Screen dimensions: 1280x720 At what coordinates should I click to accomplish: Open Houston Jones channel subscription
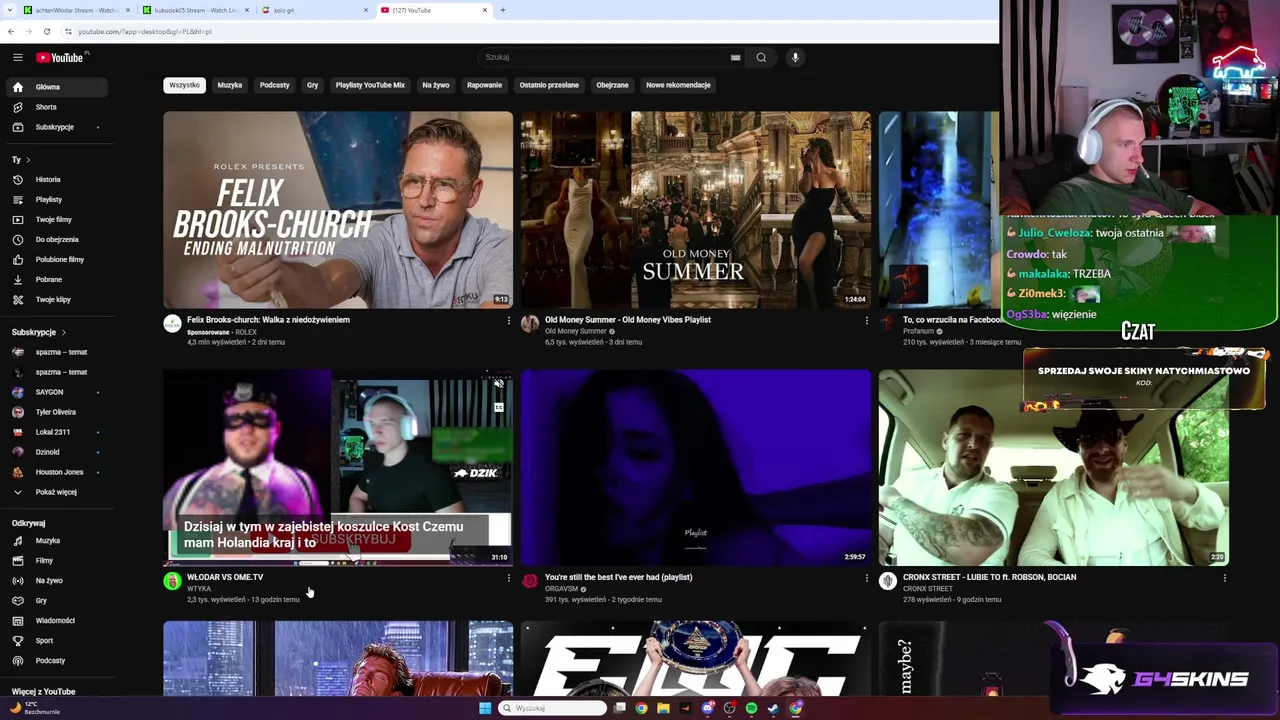point(56,472)
